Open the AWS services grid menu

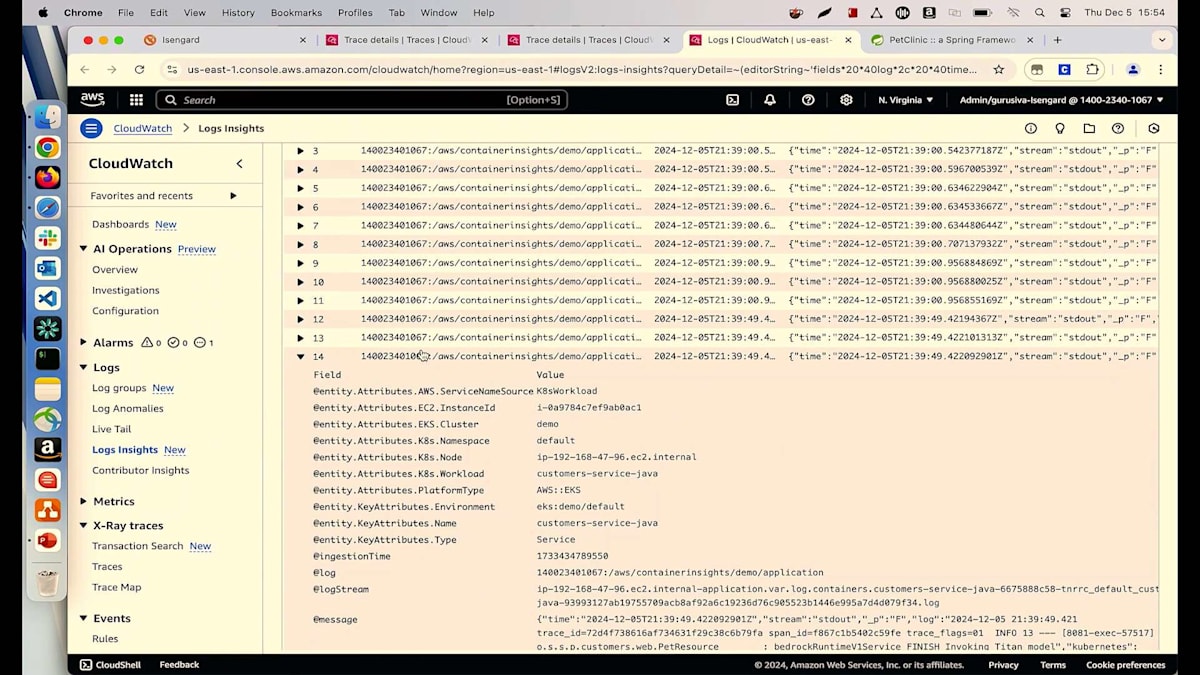pos(136,100)
